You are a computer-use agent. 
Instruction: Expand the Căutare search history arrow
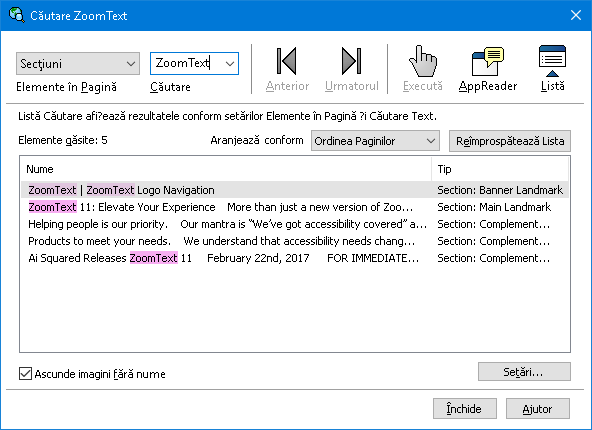click(x=230, y=63)
